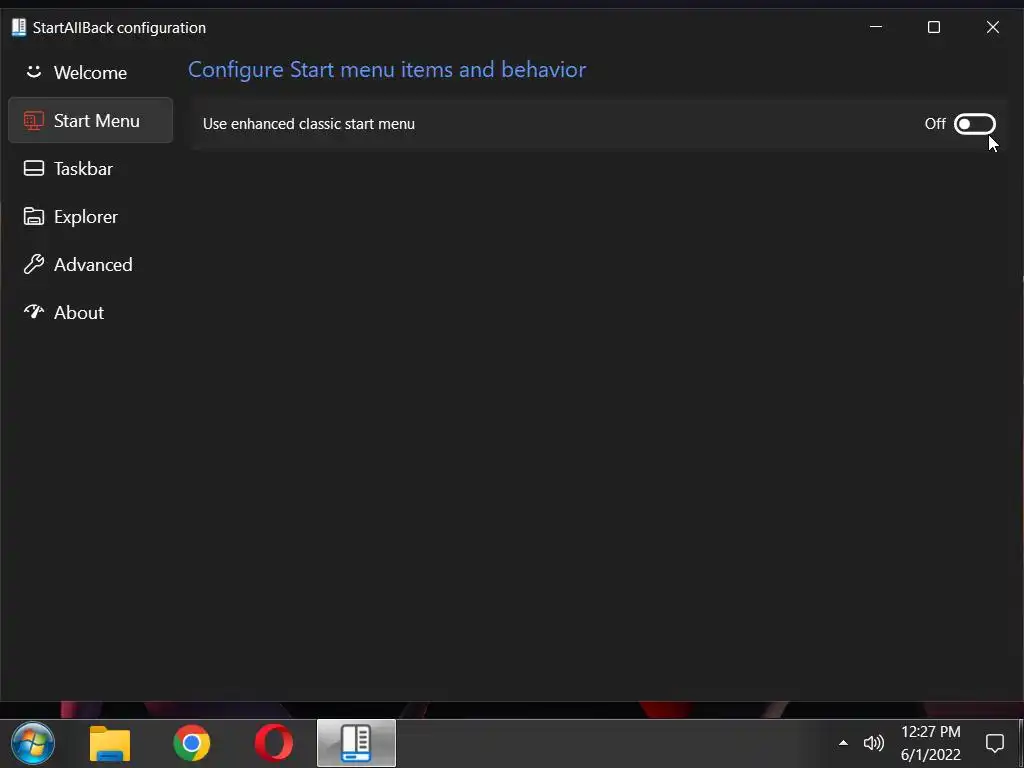Click the 'Use enhanced classic start menu' label
This screenshot has width=1024, height=768.
point(309,124)
